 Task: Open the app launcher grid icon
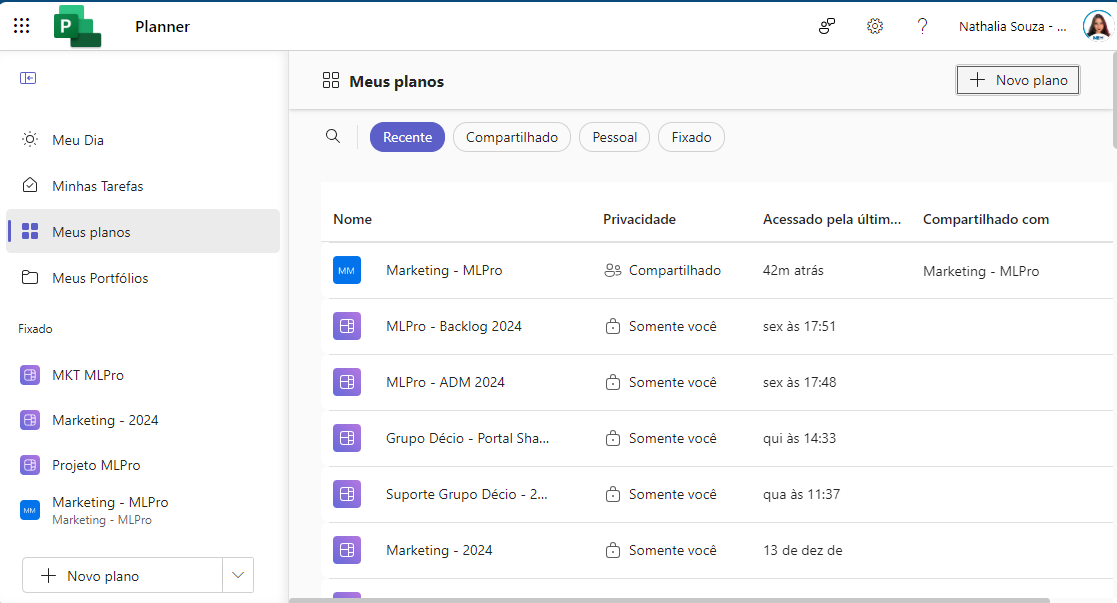(x=21, y=26)
